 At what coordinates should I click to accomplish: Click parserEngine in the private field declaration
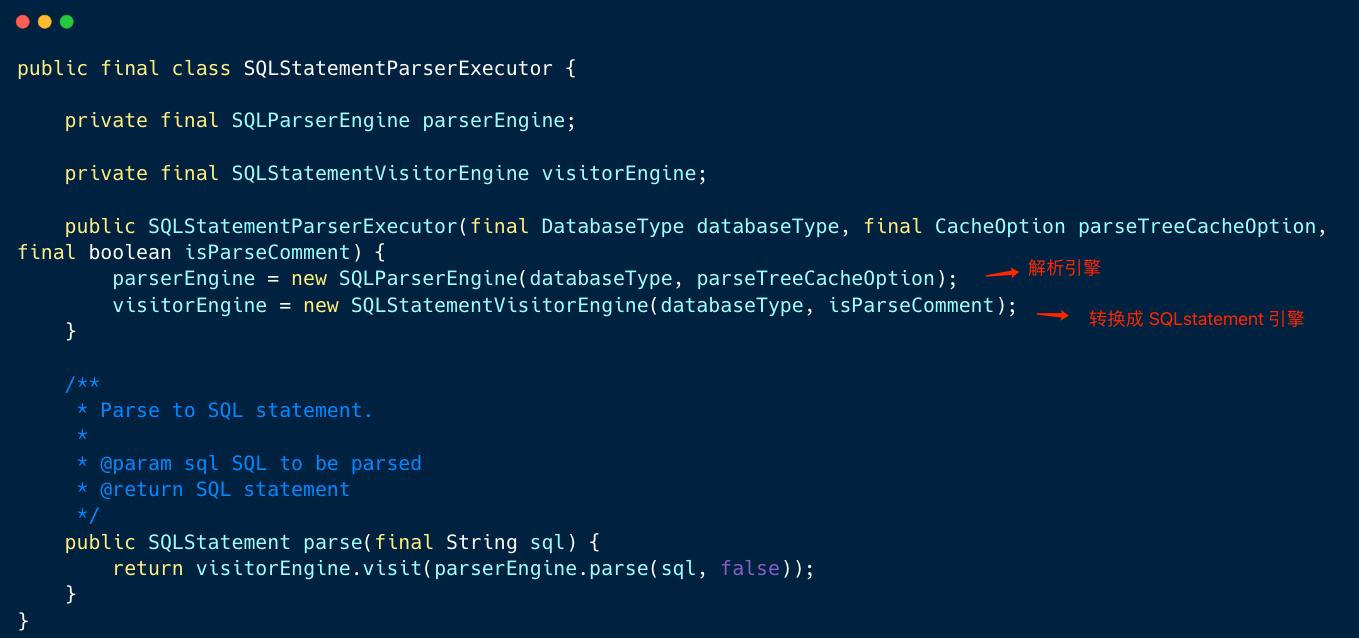click(494, 121)
